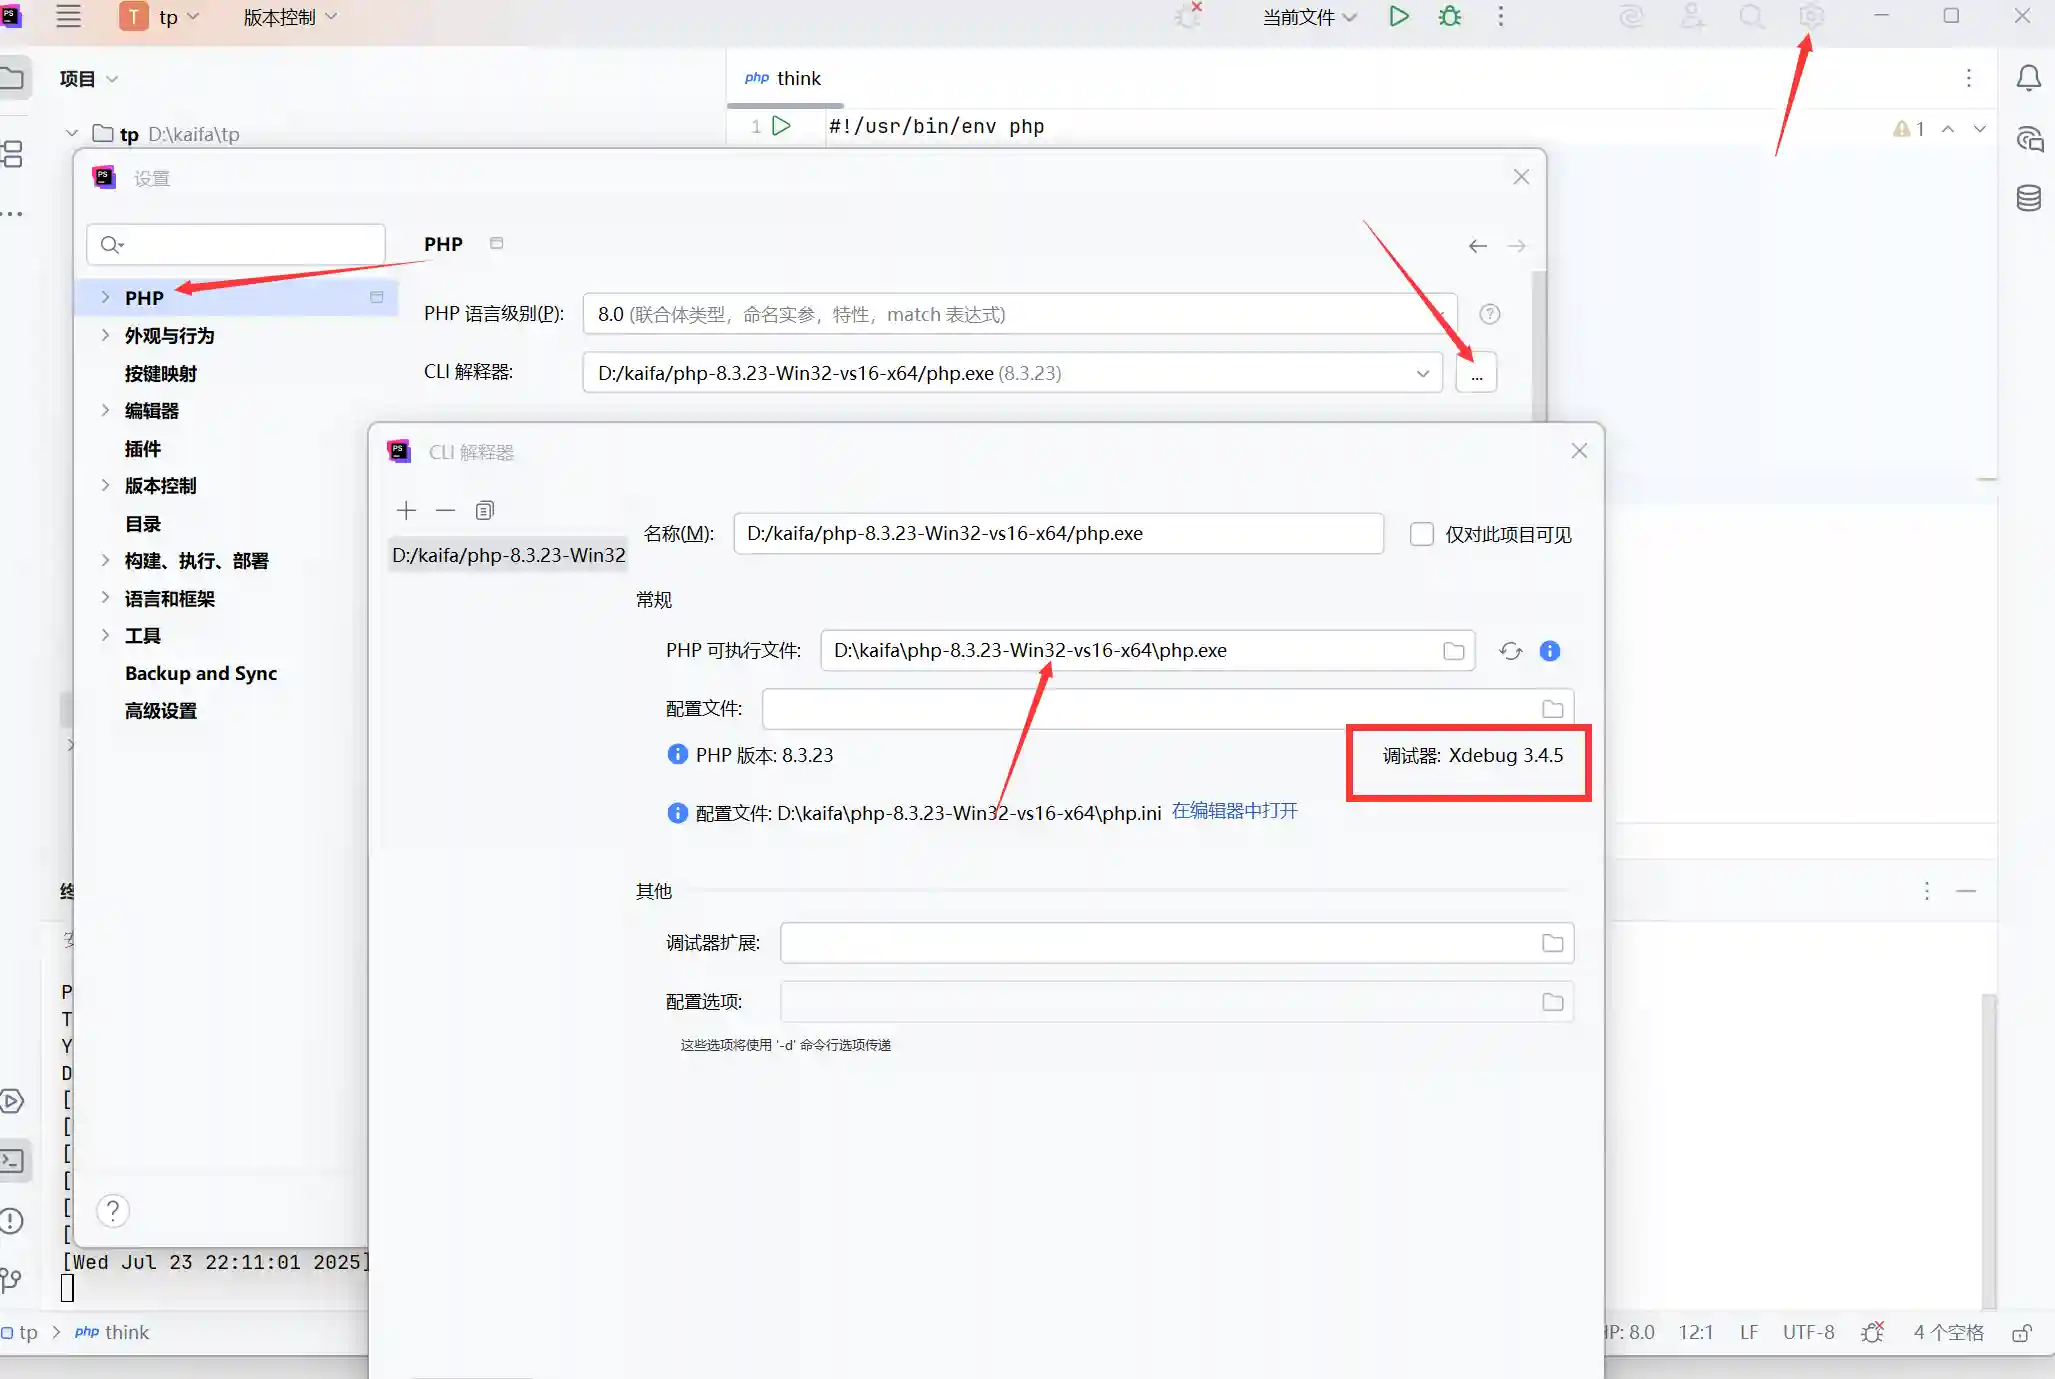Open the 当前文件 run configuration dropdown
Image resolution: width=2055 pixels, height=1379 pixels.
1308,17
